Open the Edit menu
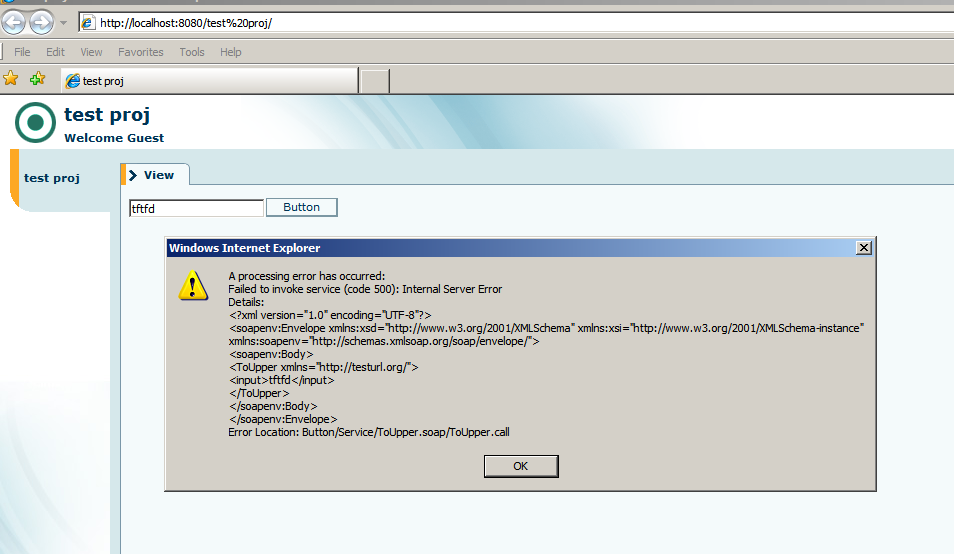The width and height of the screenshot is (954, 554). pos(55,52)
